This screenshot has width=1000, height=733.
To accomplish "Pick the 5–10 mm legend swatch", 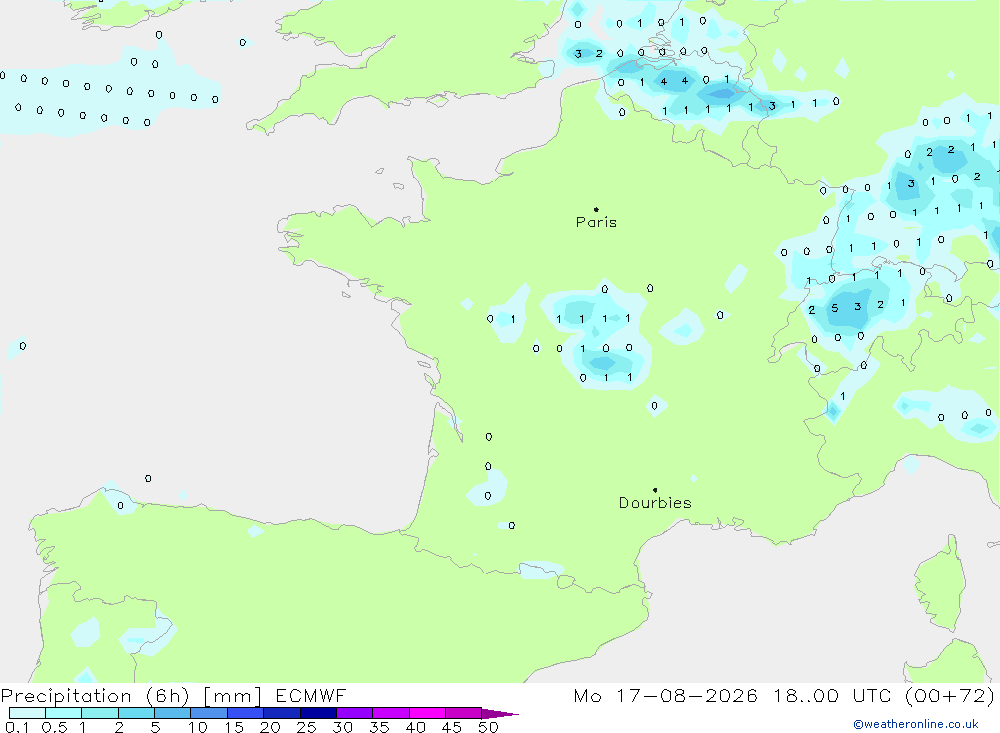I will coord(172,713).
